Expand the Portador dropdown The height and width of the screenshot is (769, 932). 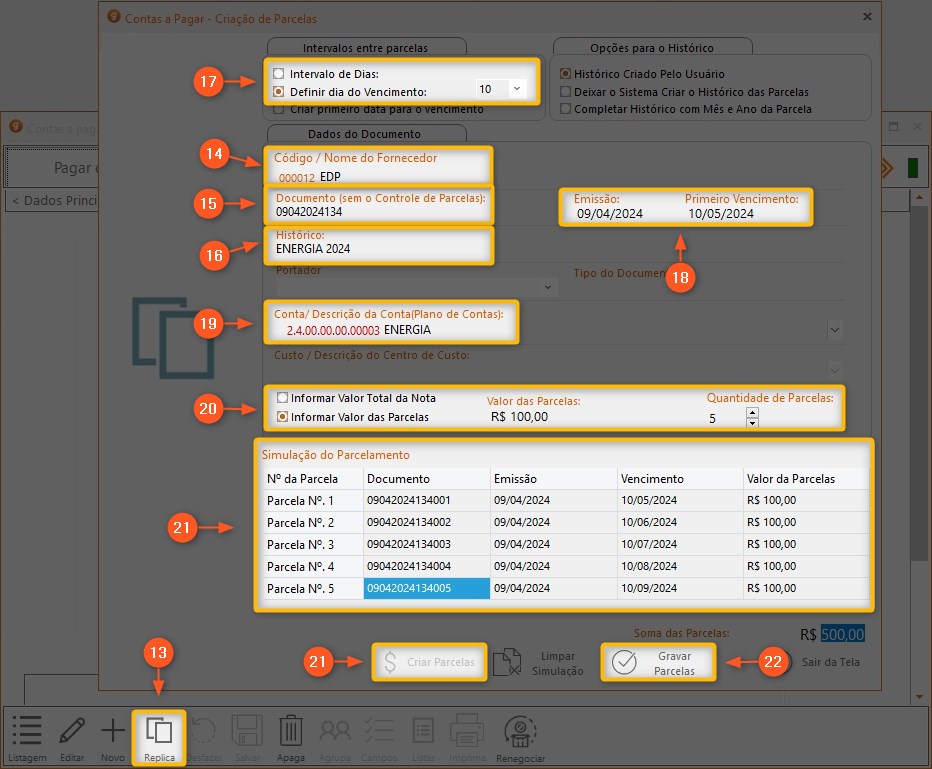coord(548,288)
